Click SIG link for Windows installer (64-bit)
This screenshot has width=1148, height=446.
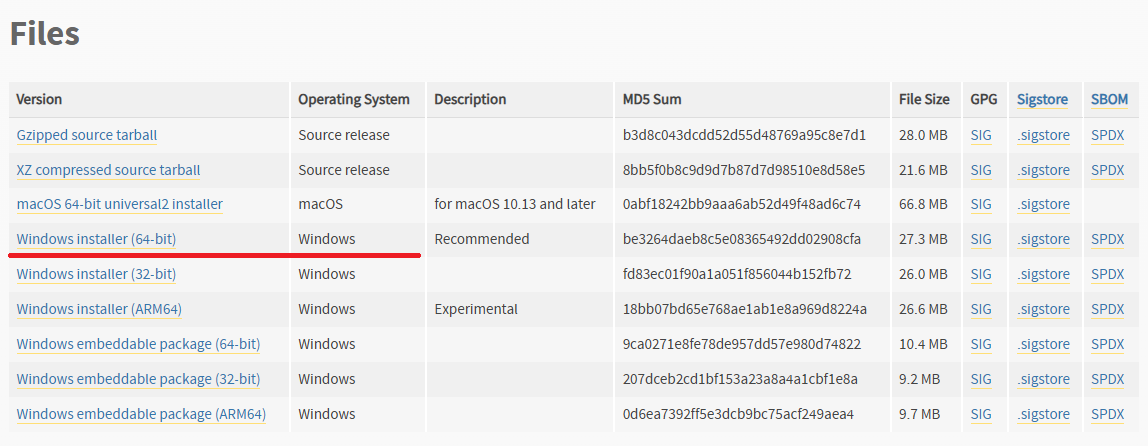coord(981,239)
